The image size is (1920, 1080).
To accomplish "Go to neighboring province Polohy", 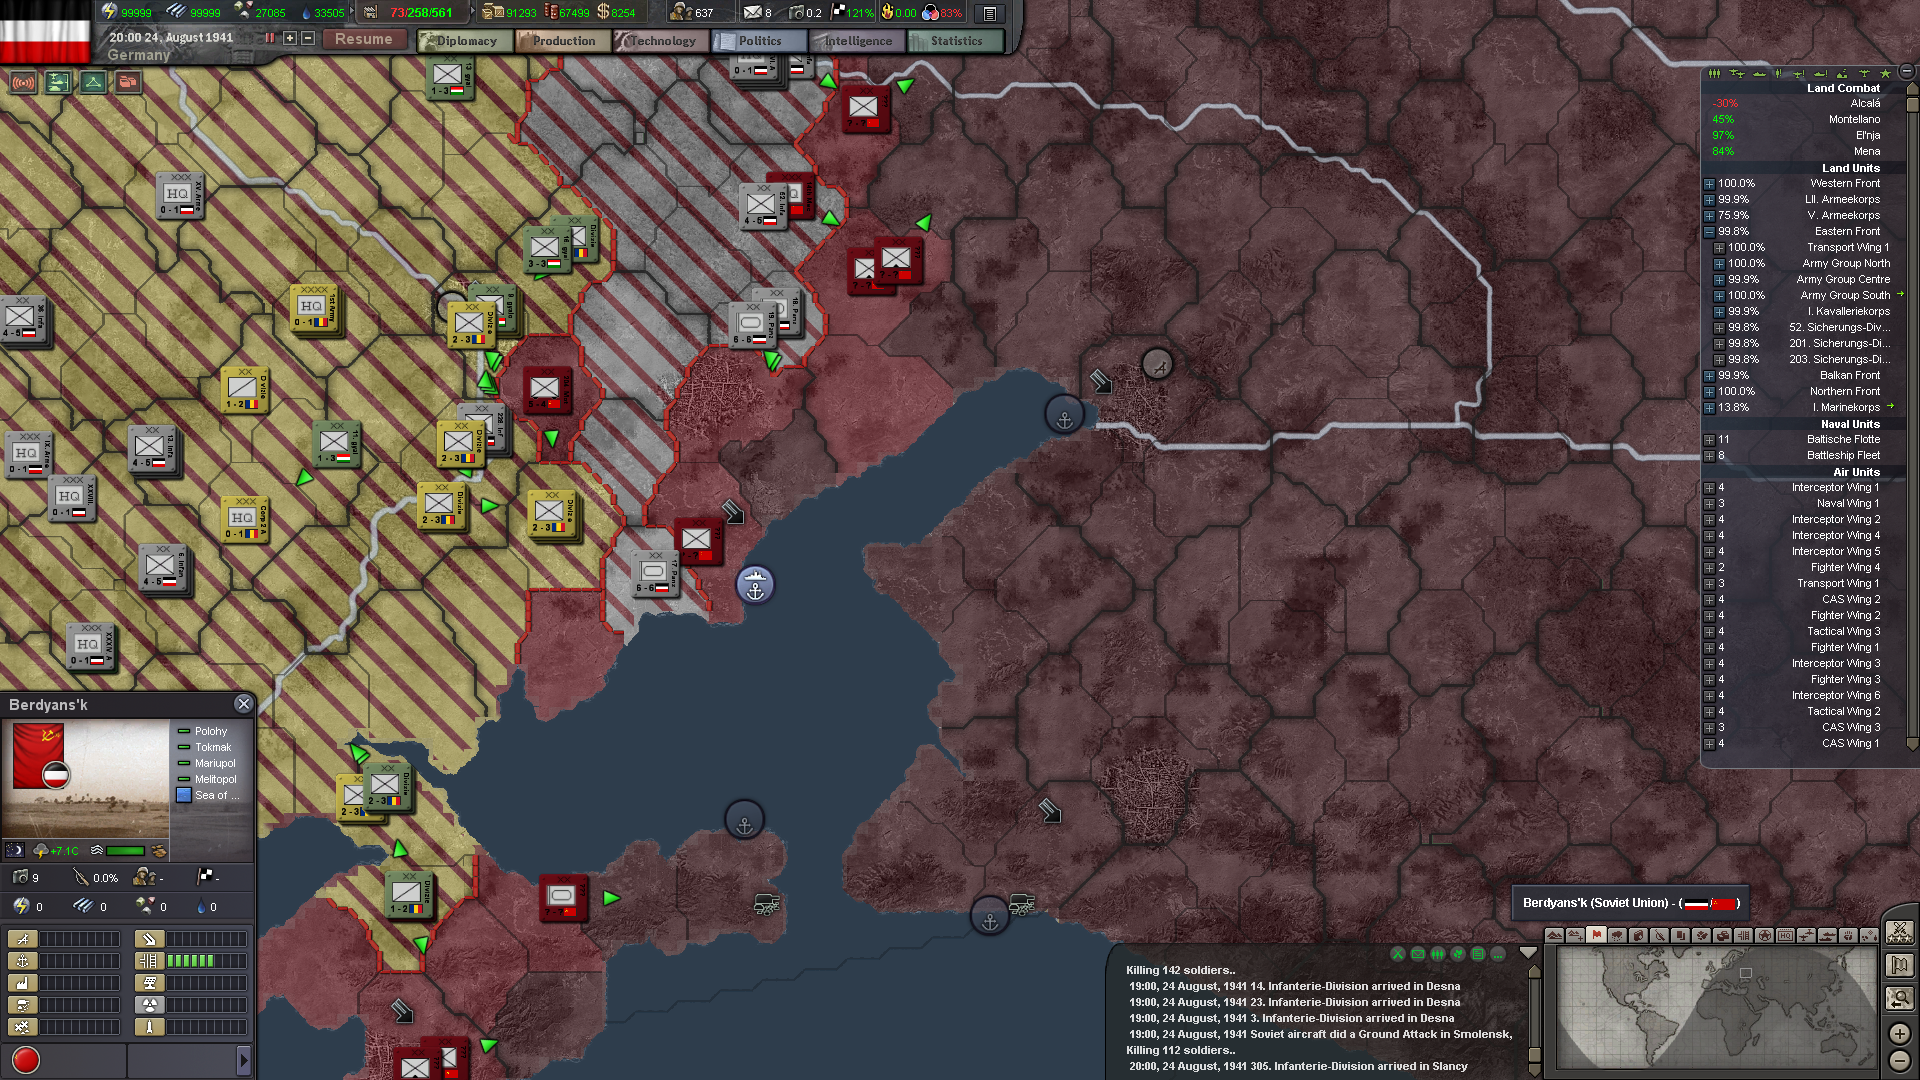I will click(x=210, y=732).
